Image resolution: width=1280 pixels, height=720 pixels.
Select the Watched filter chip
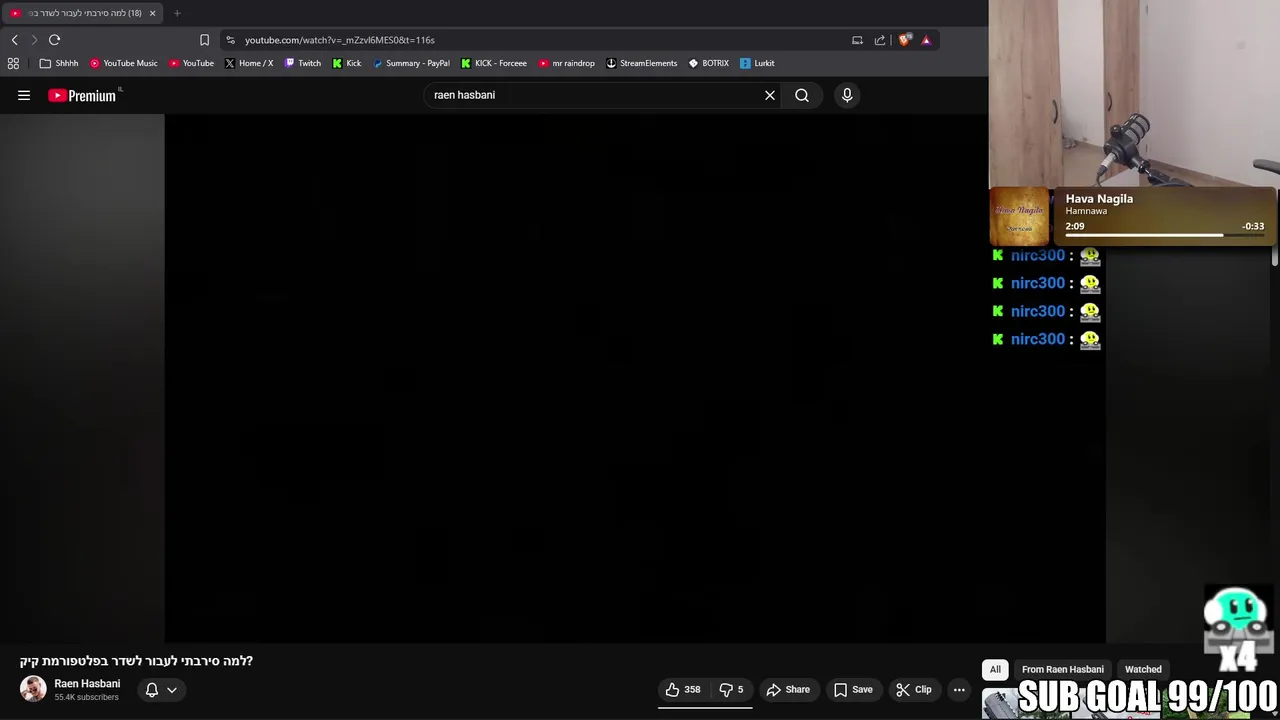point(1143,670)
